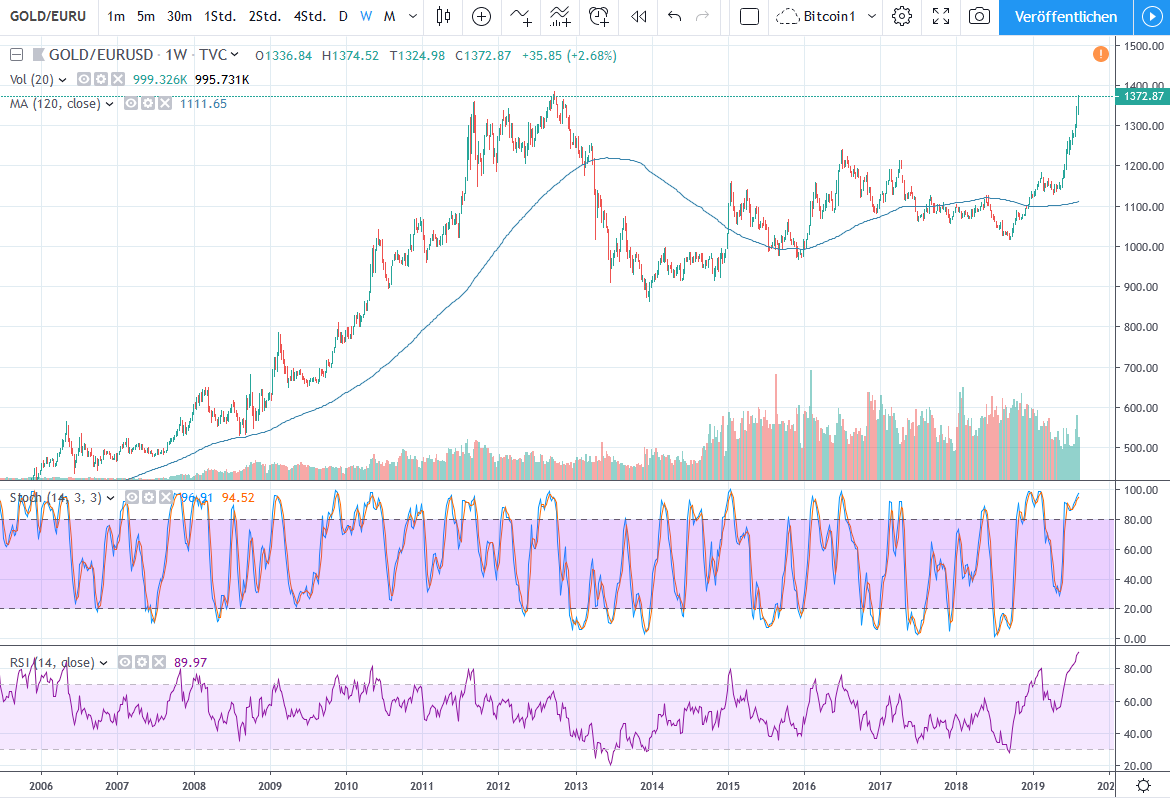Expand the Stoch (14, 3, 3) indicator menu
This screenshot has width=1170, height=798.
coord(110,498)
